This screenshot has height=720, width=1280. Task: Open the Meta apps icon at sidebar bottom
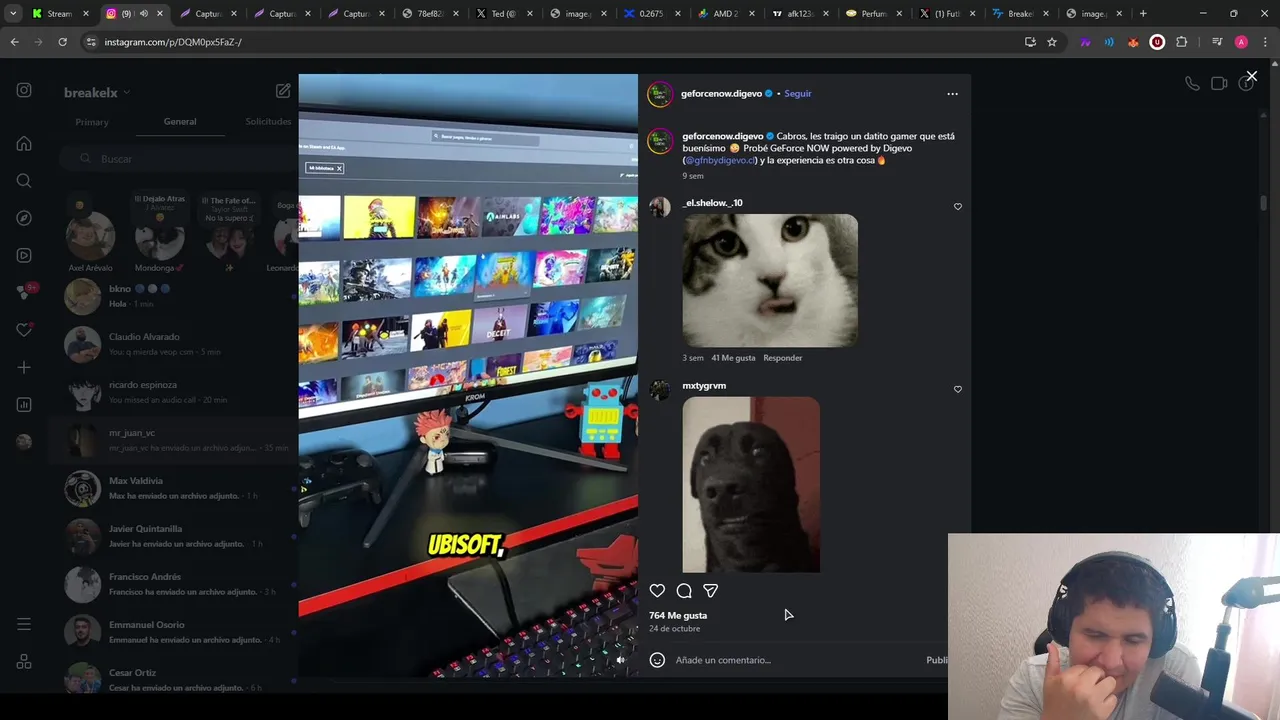(24, 662)
